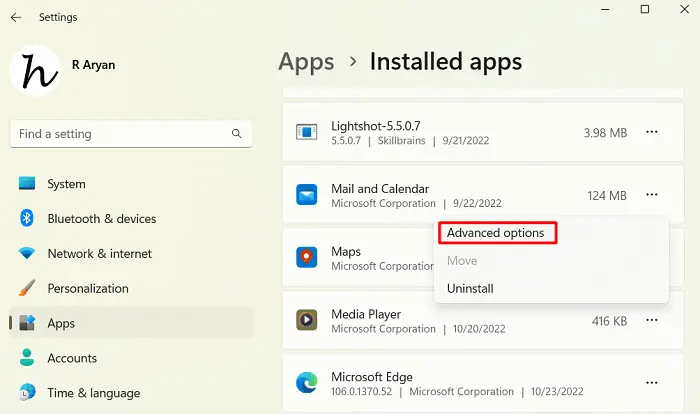Open Time & language settings
Screen dimensions: 700x414
pos(131,393)
